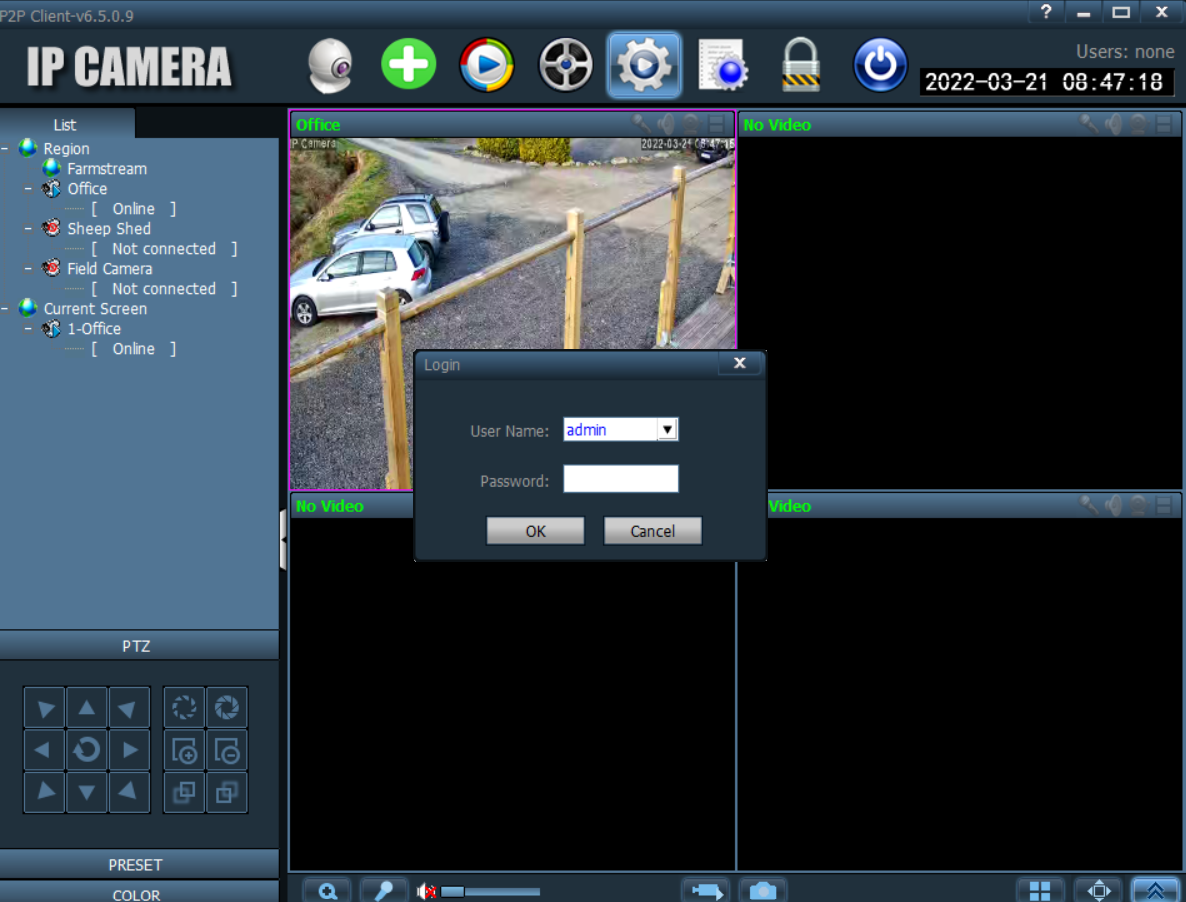Hide the left sidebar with splitter arrow

[283, 539]
